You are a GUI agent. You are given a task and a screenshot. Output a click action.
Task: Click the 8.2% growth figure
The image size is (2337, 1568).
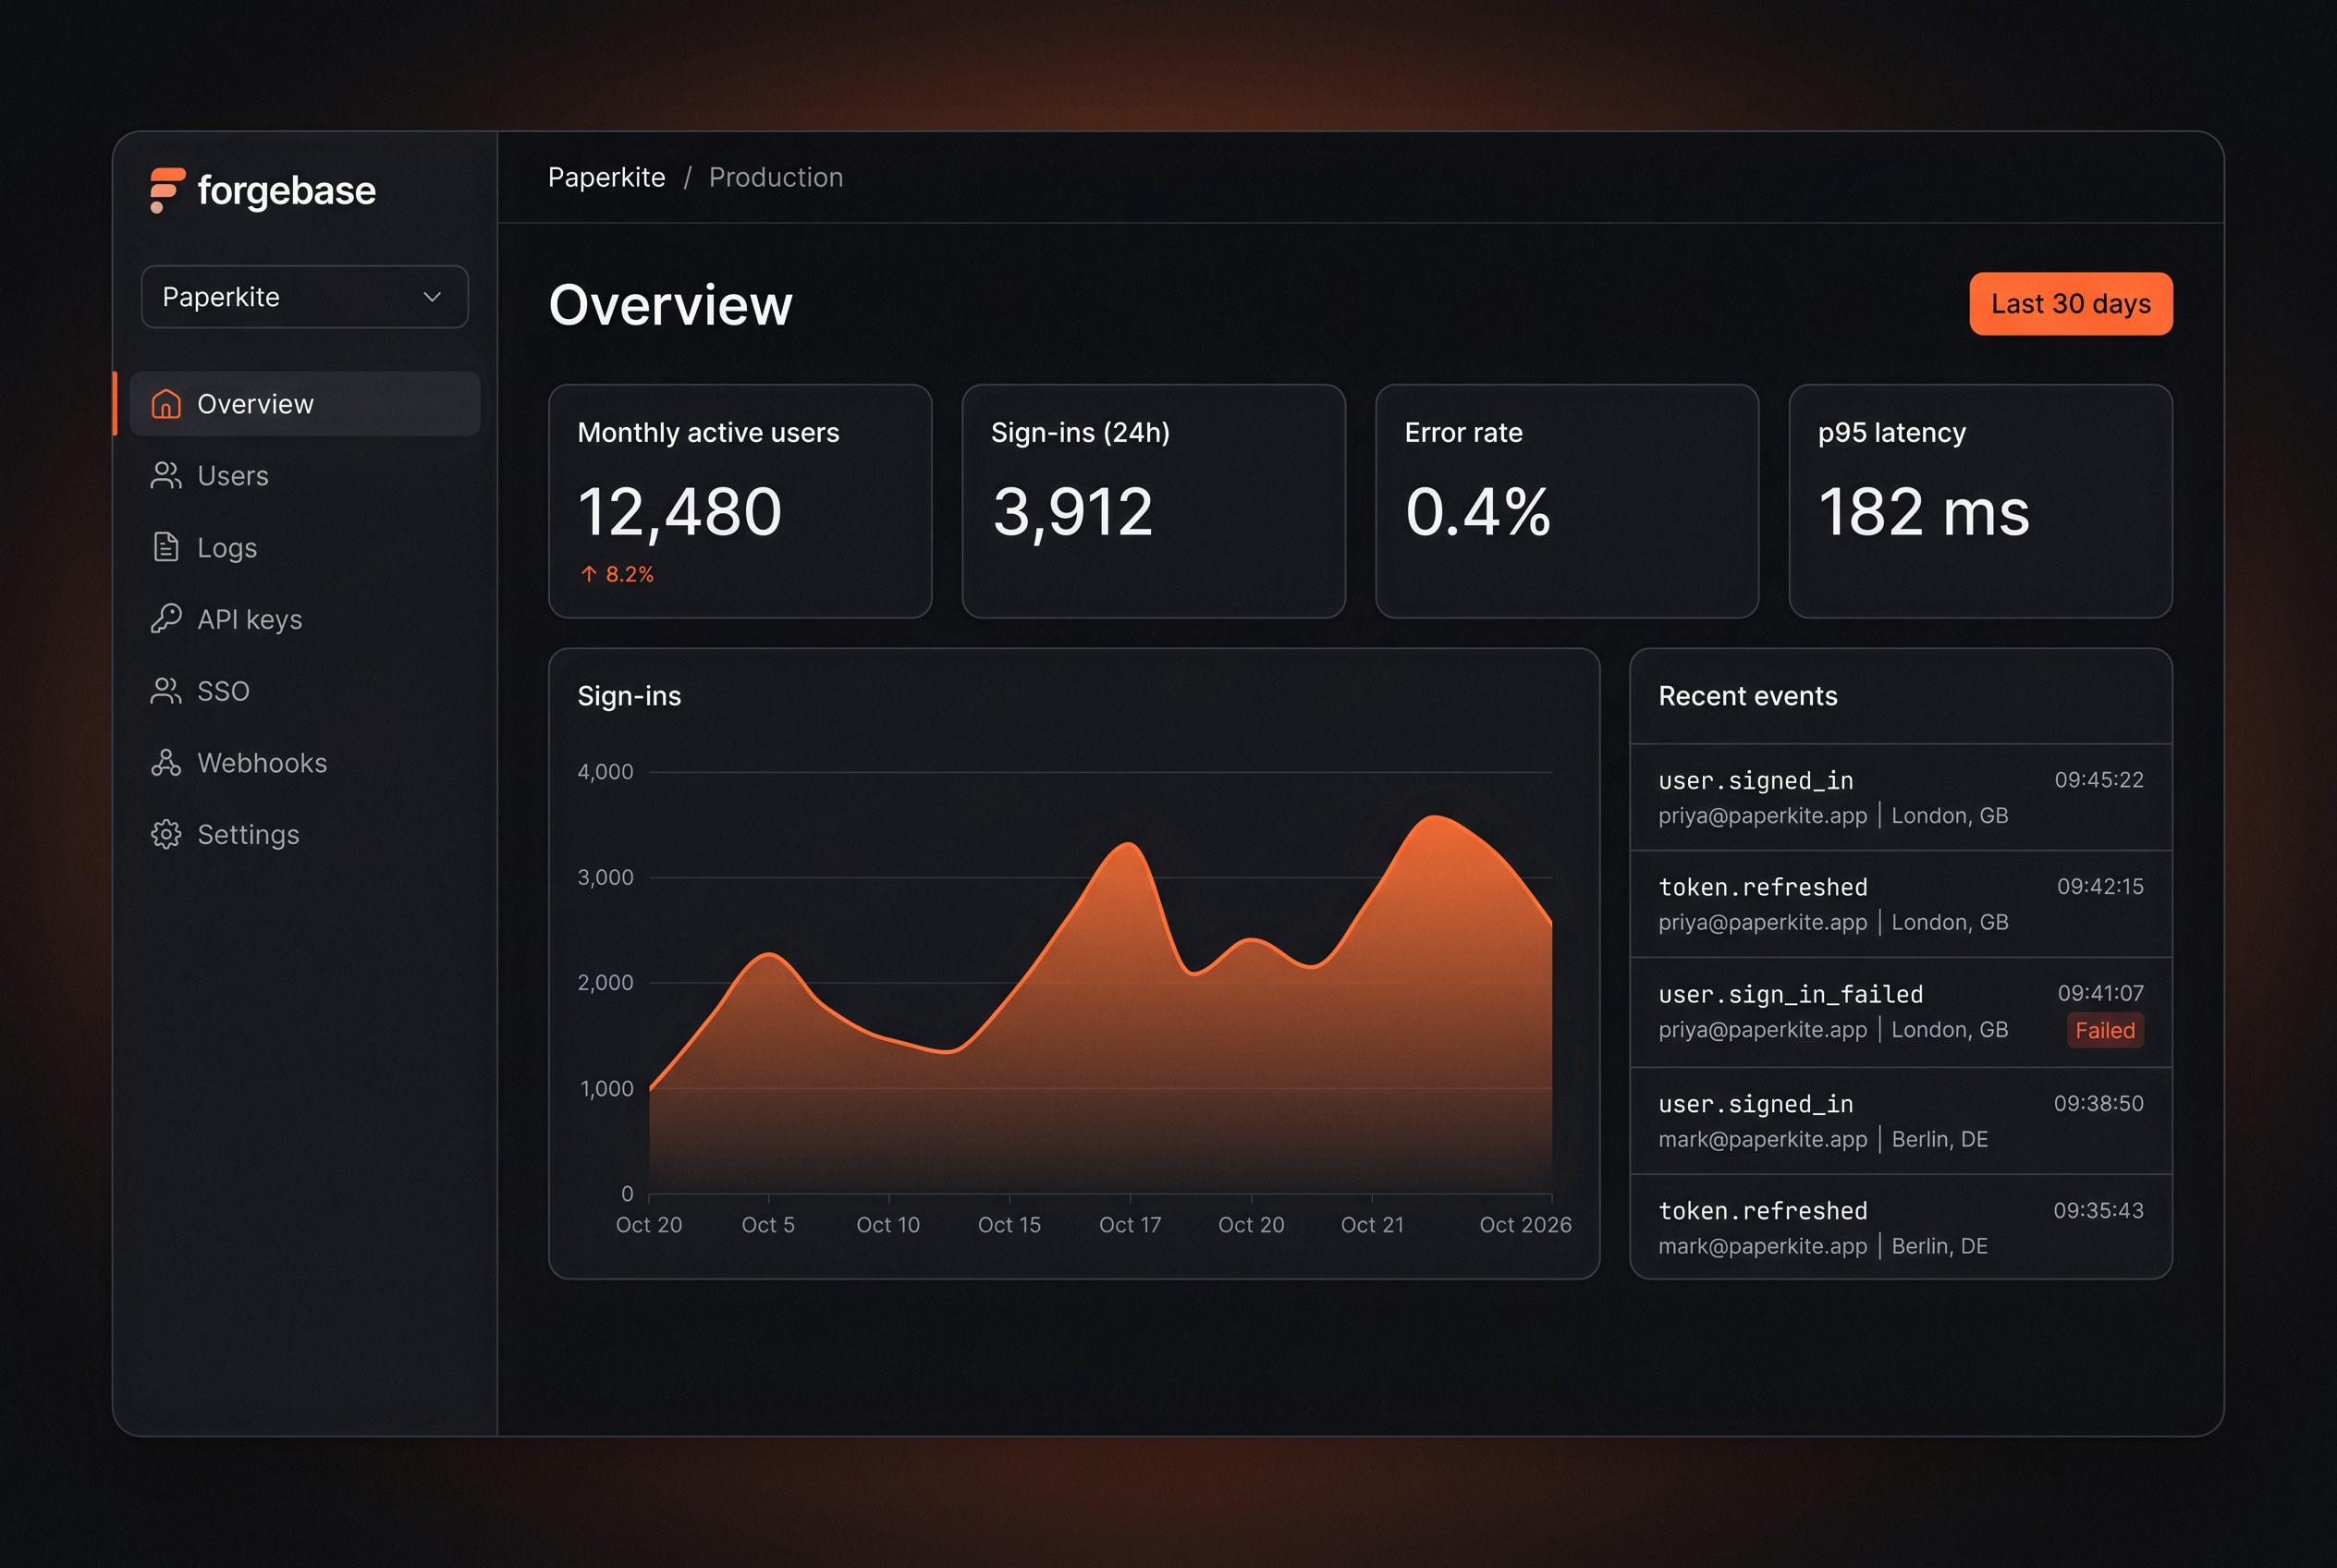click(x=629, y=574)
